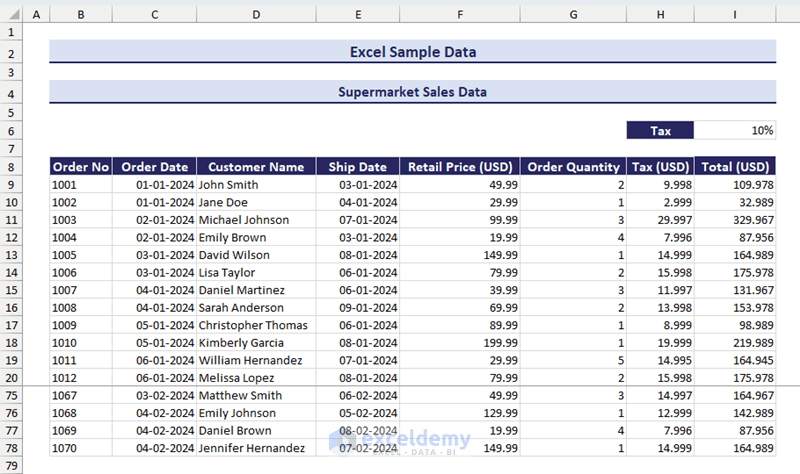Select the dark blue Tax label cell
Image resolution: width=800 pixels, height=474 pixels.
660,130
